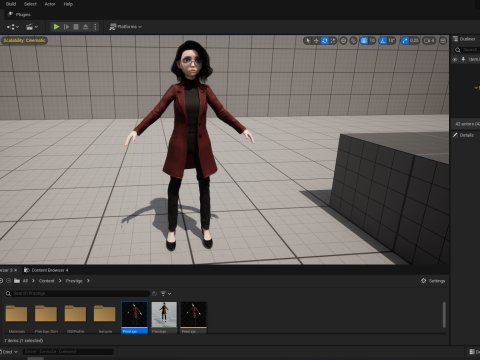Click the Outliner panel tab
The image size is (480, 360).
464,39
